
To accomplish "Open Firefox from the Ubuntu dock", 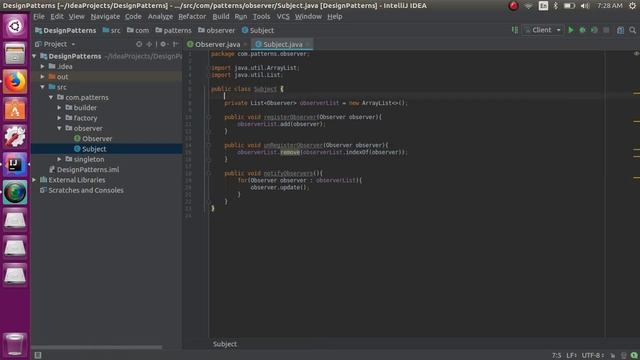I will coord(15,82).
